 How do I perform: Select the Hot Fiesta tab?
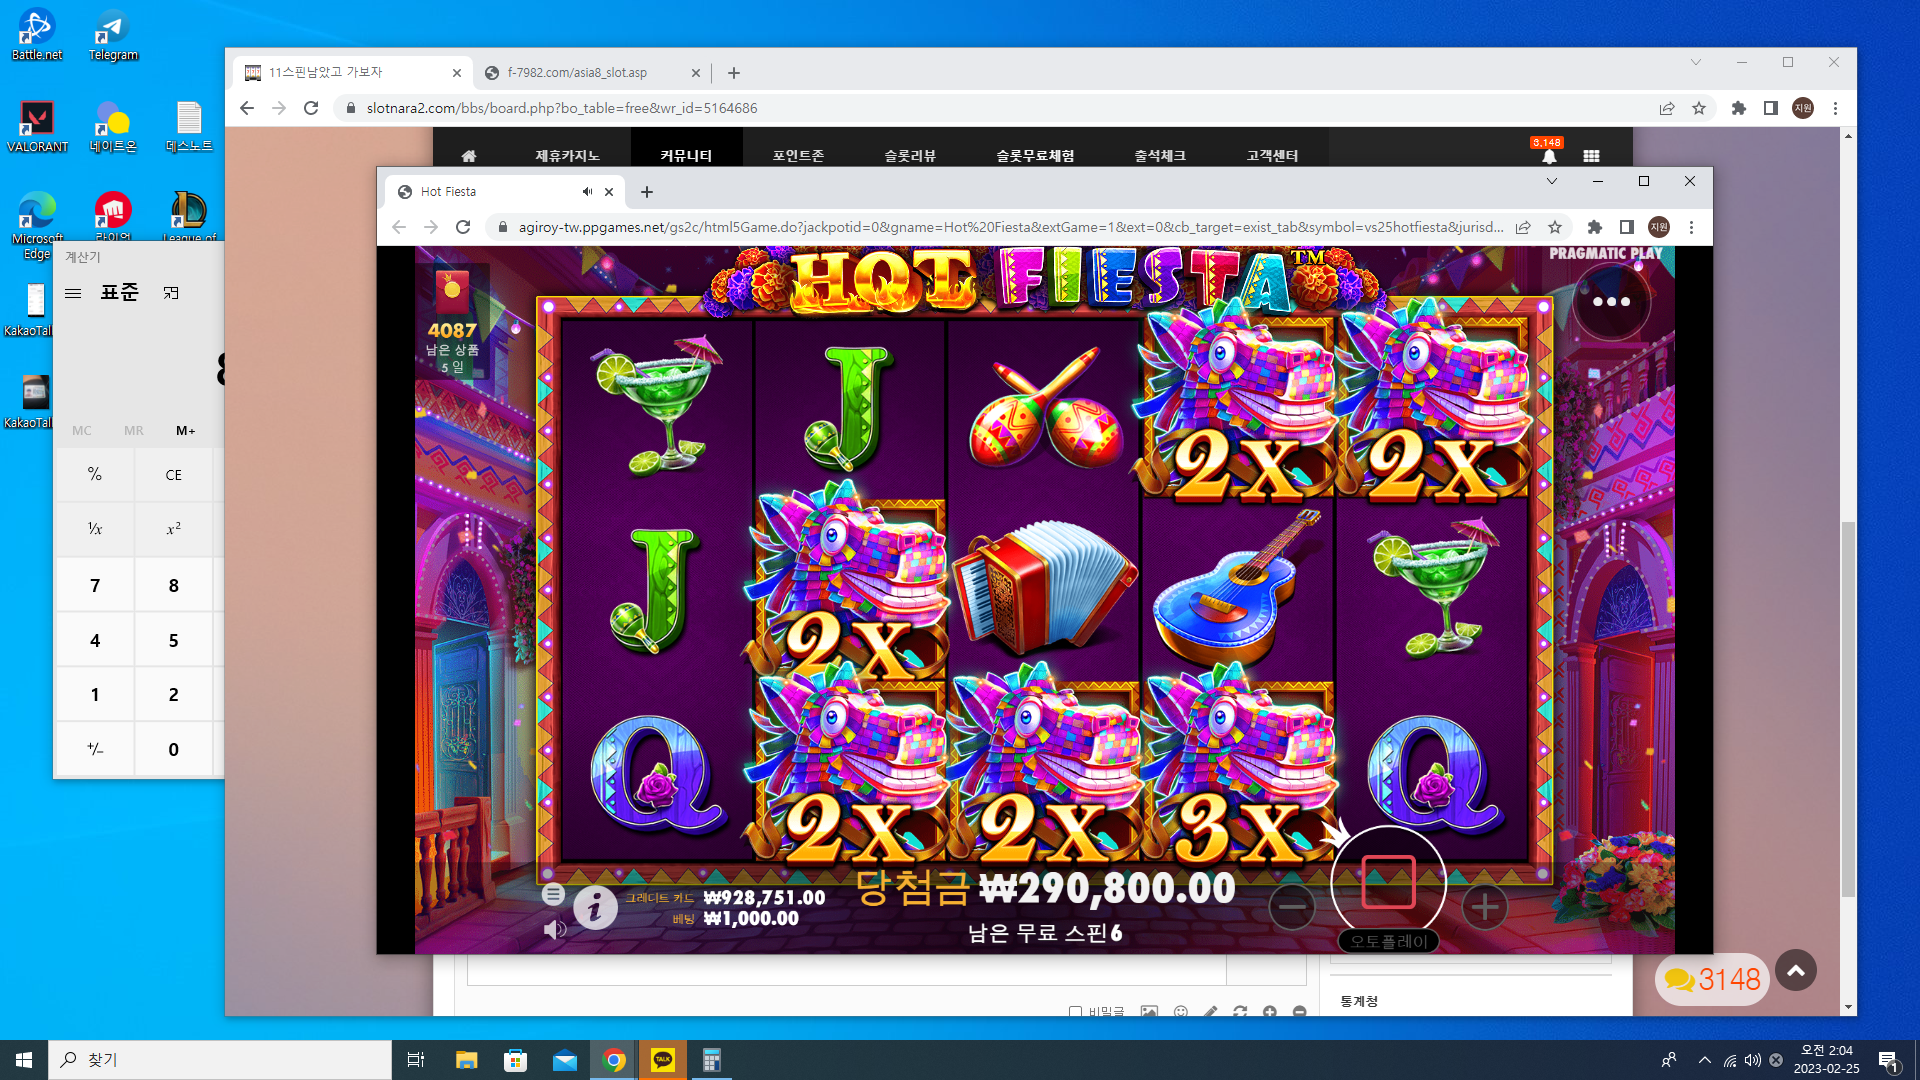[x=505, y=192]
